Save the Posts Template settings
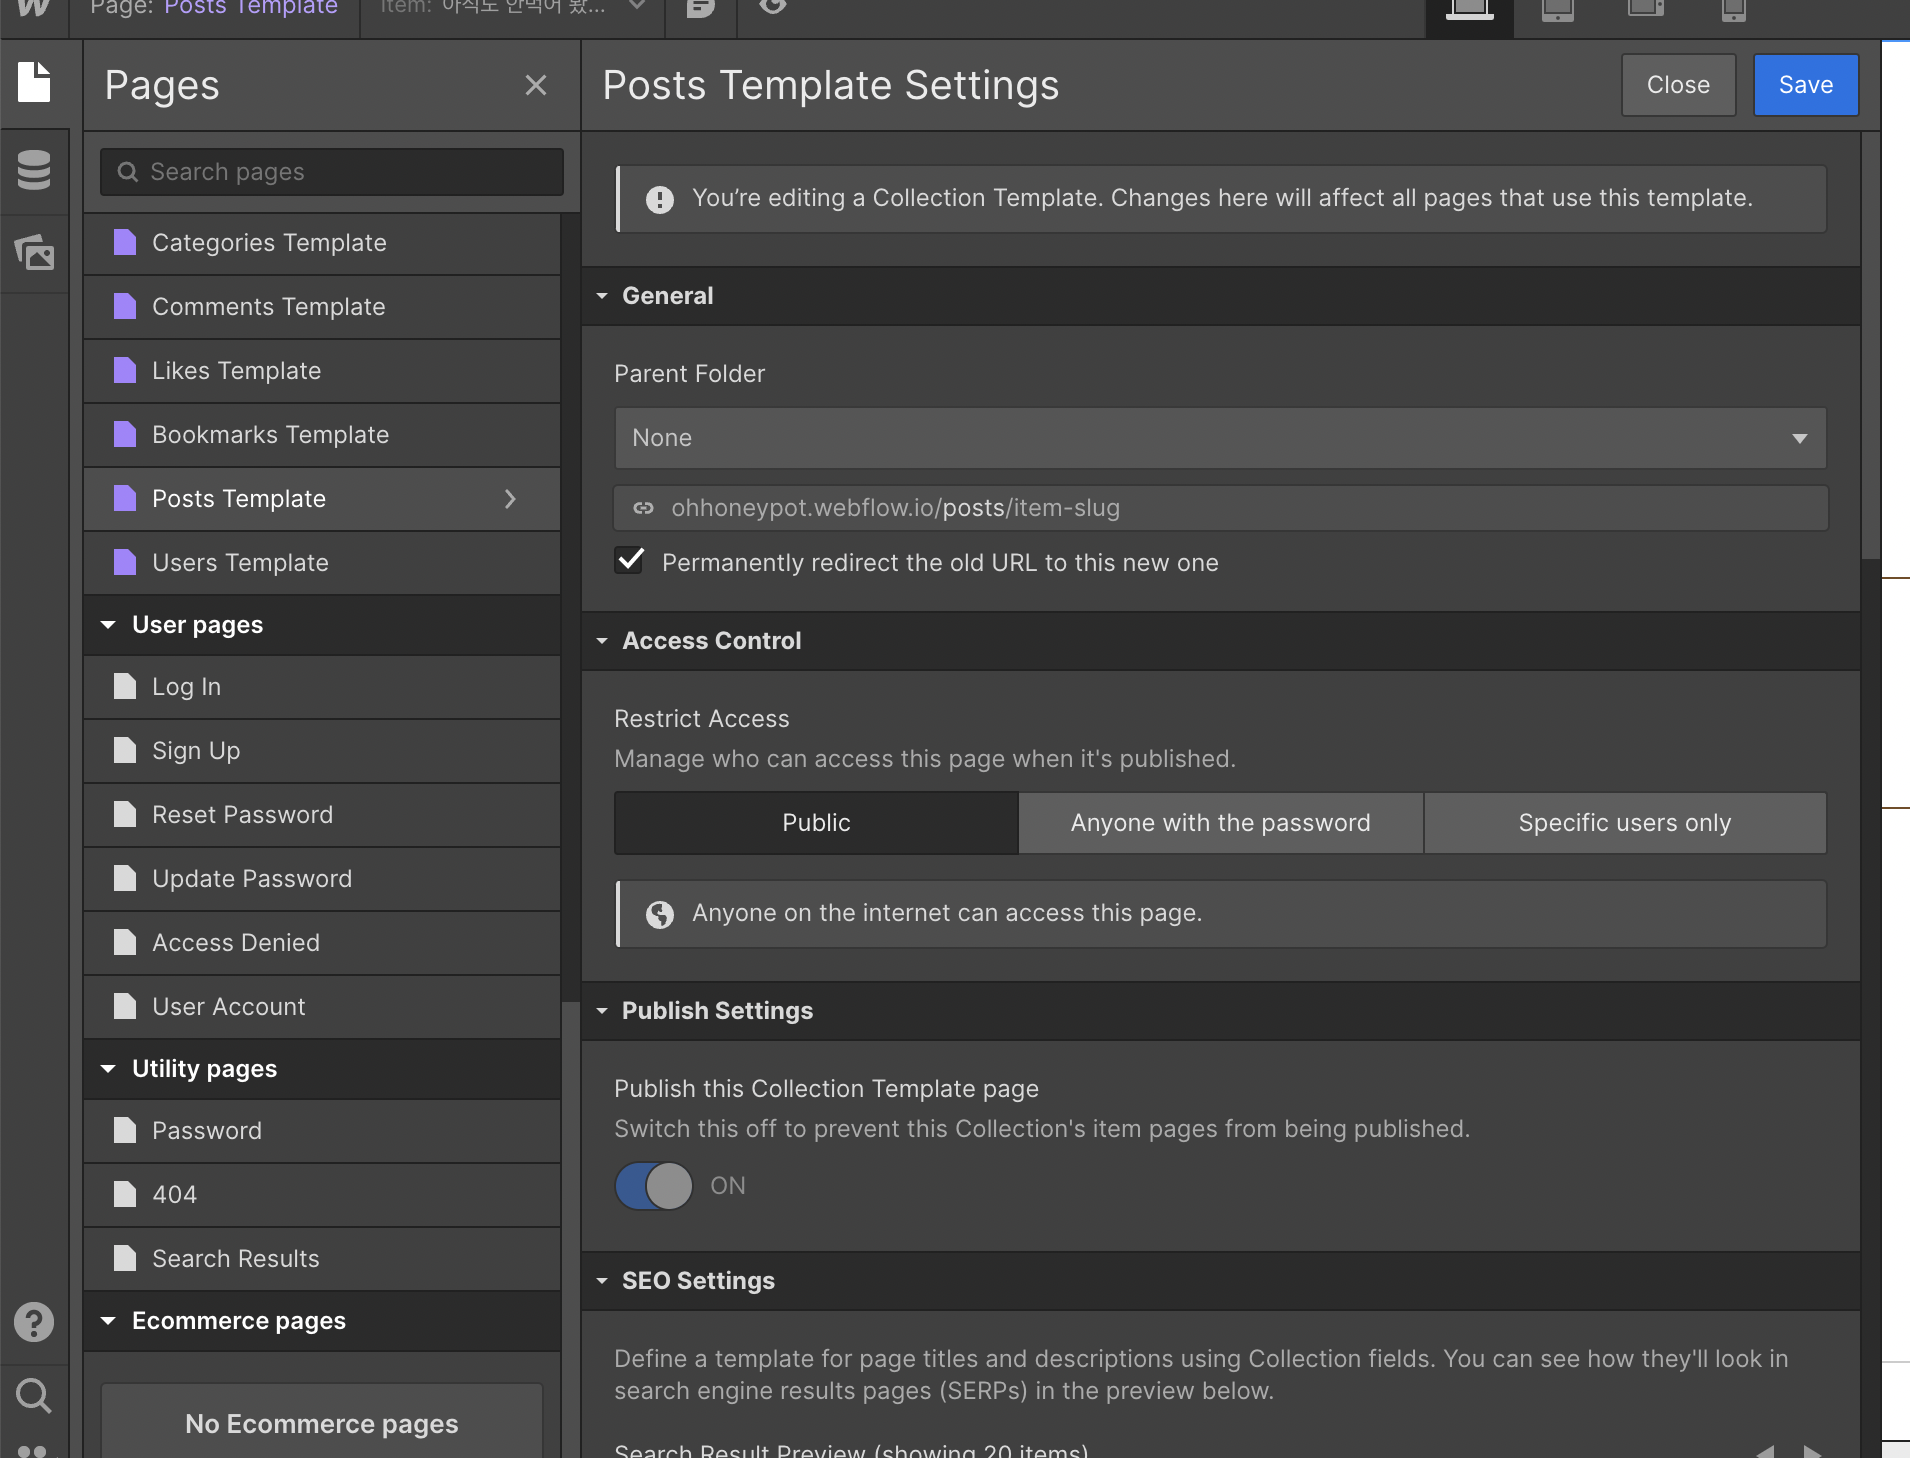 1806,85
